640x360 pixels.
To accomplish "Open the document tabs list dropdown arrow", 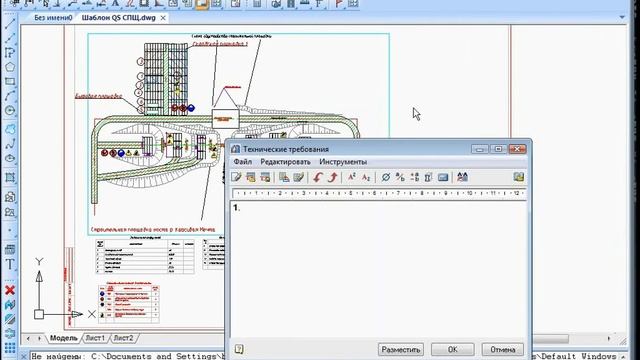I will (x=622, y=17).
